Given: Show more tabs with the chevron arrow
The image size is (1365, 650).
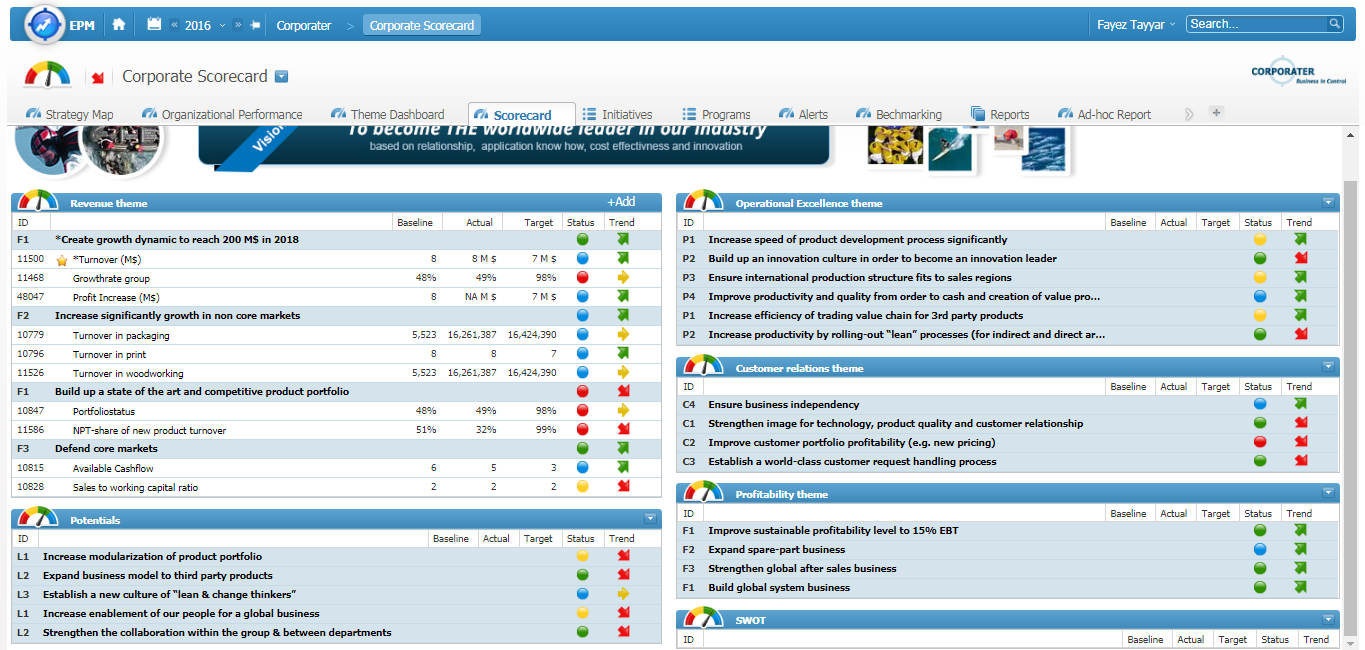Looking at the screenshot, I should coord(1188,114).
